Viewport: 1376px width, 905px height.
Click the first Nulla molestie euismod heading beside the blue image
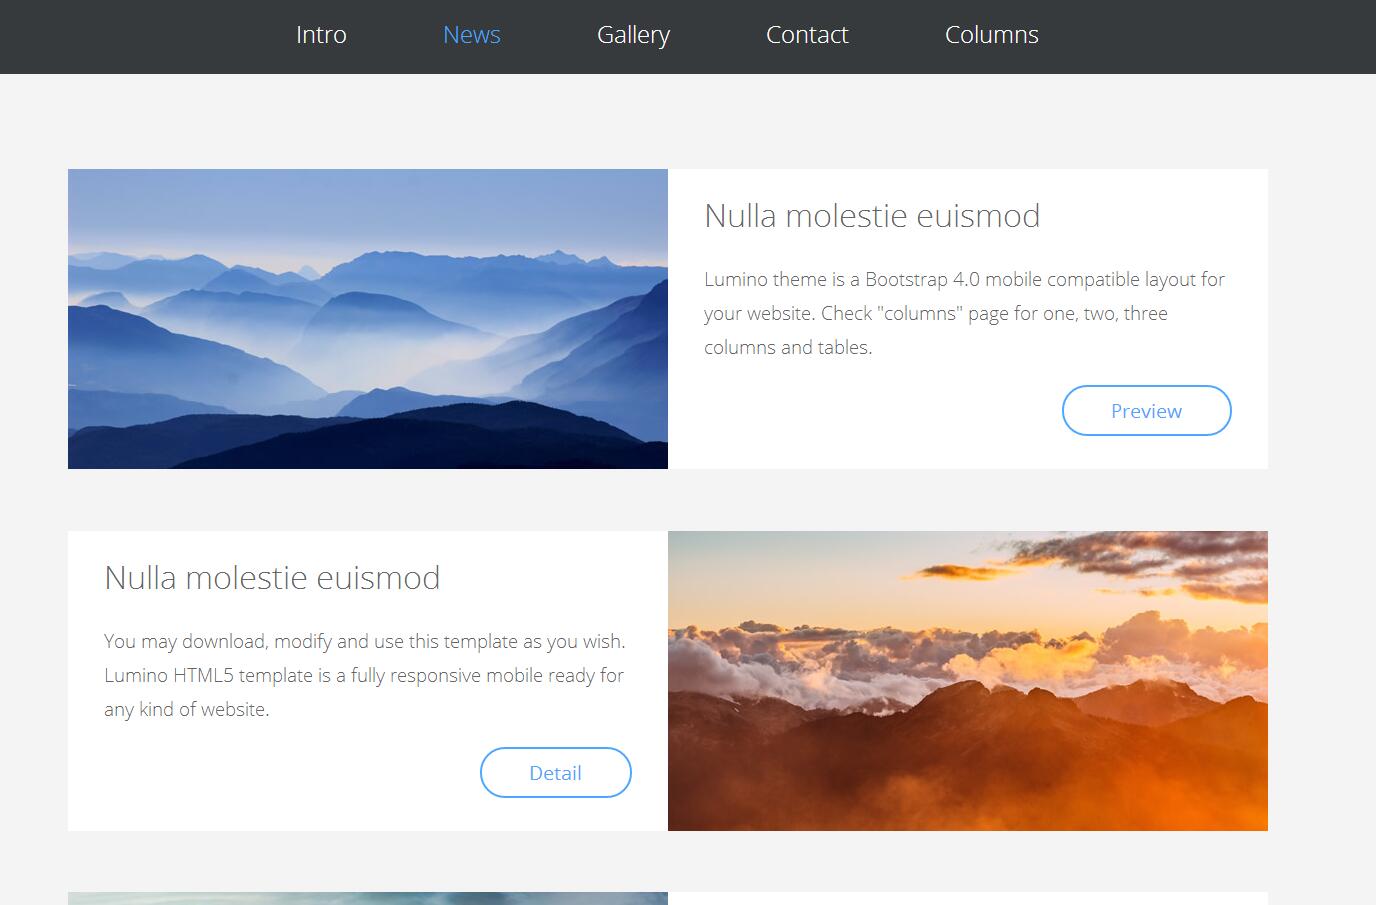872,216
